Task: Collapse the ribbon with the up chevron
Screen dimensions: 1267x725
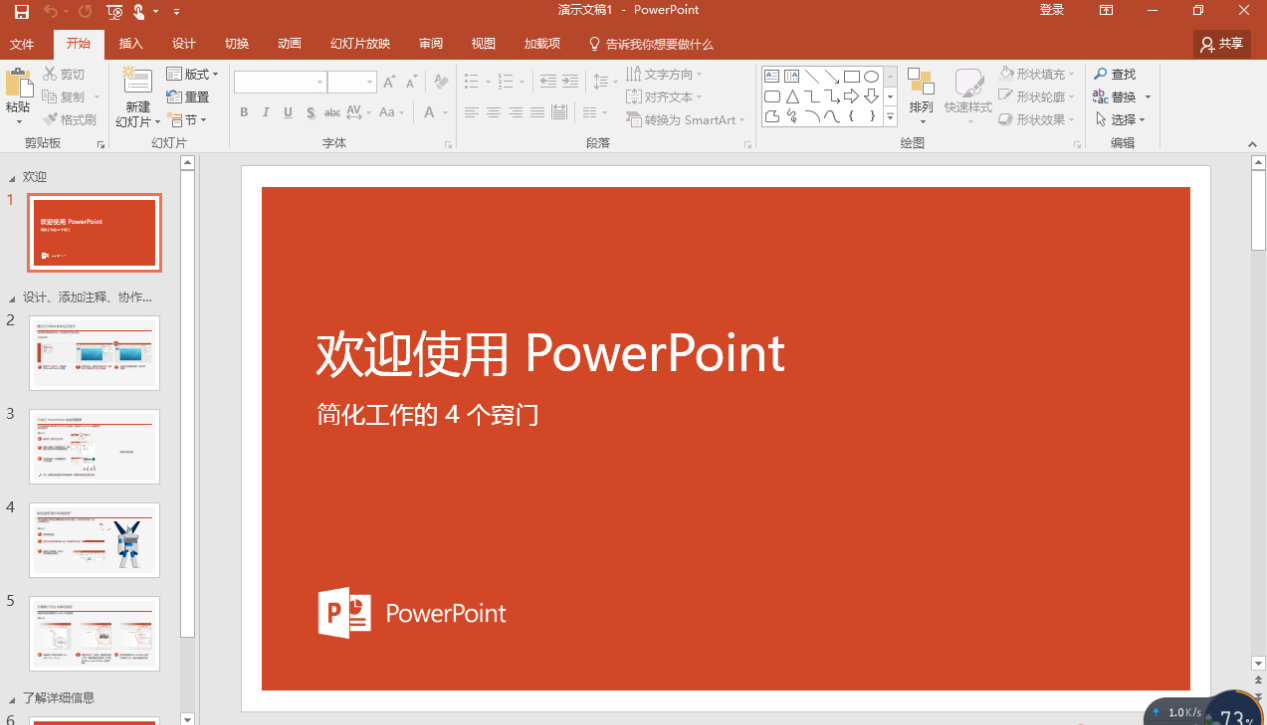Action: pos(1254,145)
